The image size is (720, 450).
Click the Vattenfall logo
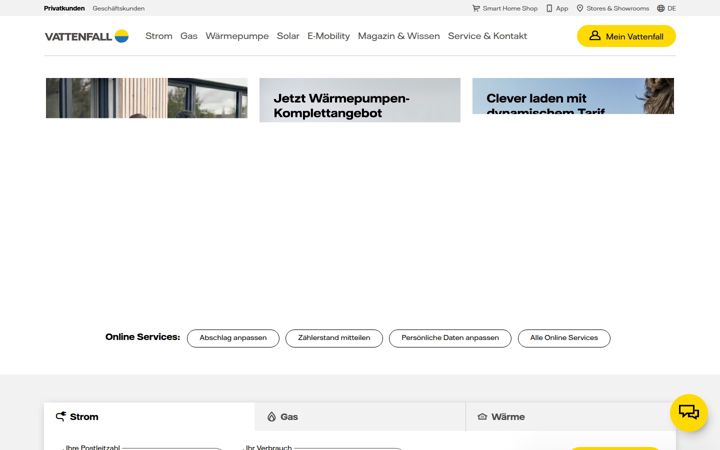click(87, 36)
